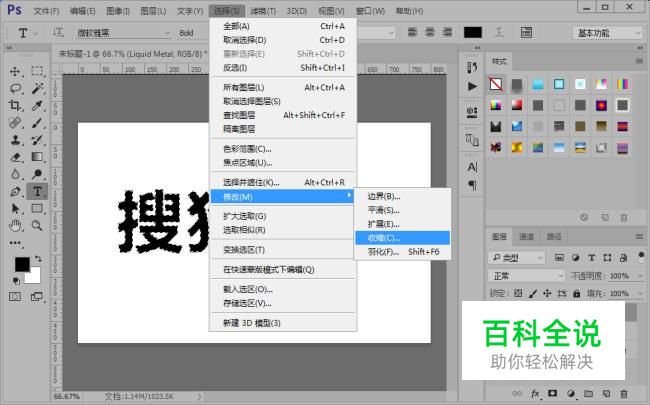650x405 pixels.
Task: Select the Path Selection arrow tool
Action: click(15, 209)
